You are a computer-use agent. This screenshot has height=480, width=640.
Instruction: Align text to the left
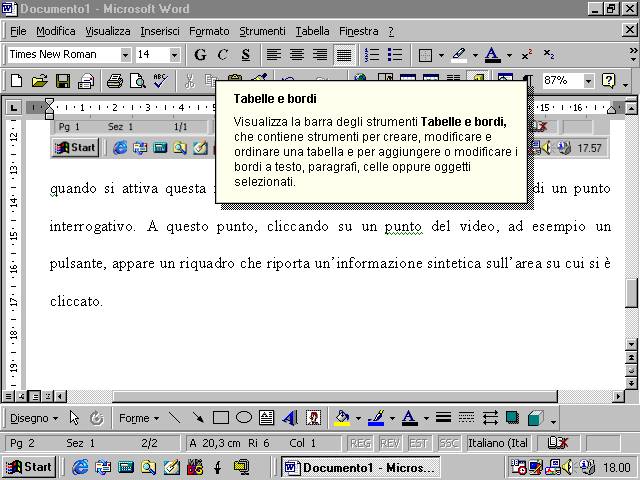(274, 55)
